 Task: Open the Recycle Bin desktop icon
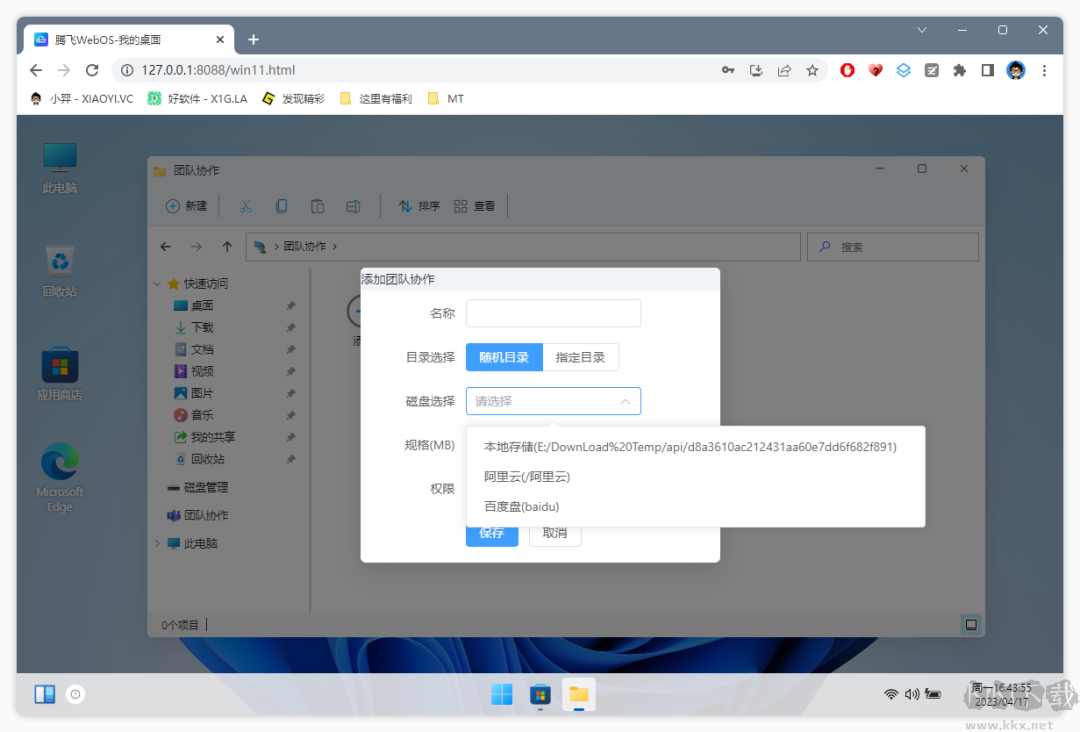(60, 271)
